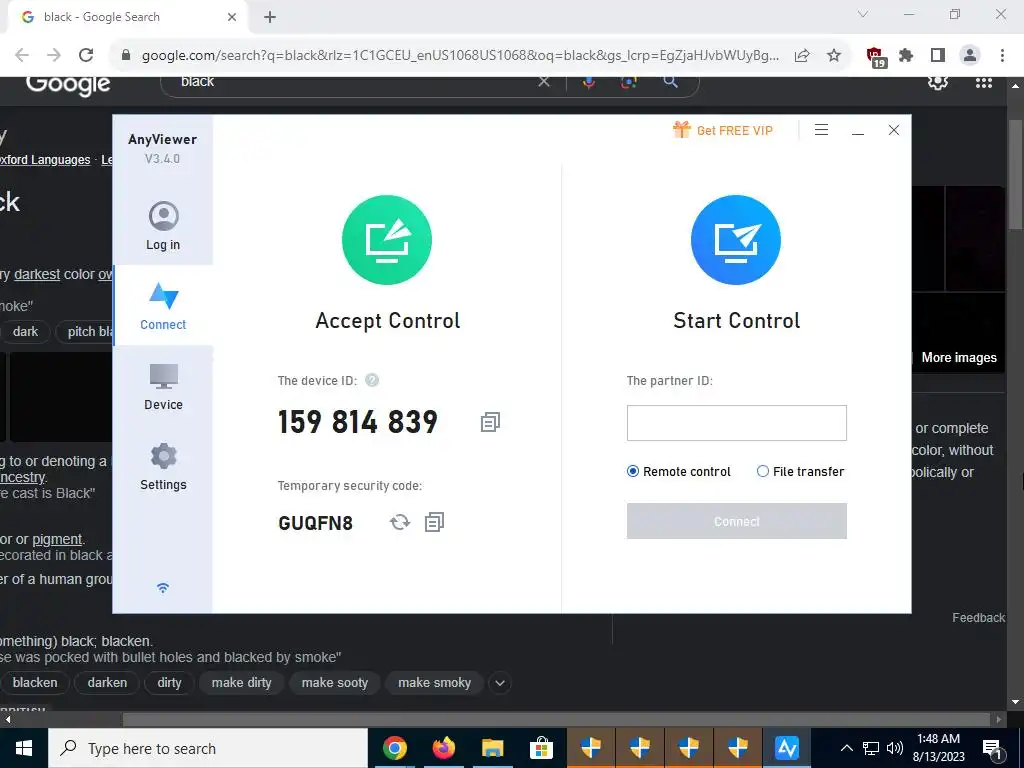This screenshot has height=768, width=1024.
Task: Copy the device ID 159 814 839
Action: pos(490,422)
